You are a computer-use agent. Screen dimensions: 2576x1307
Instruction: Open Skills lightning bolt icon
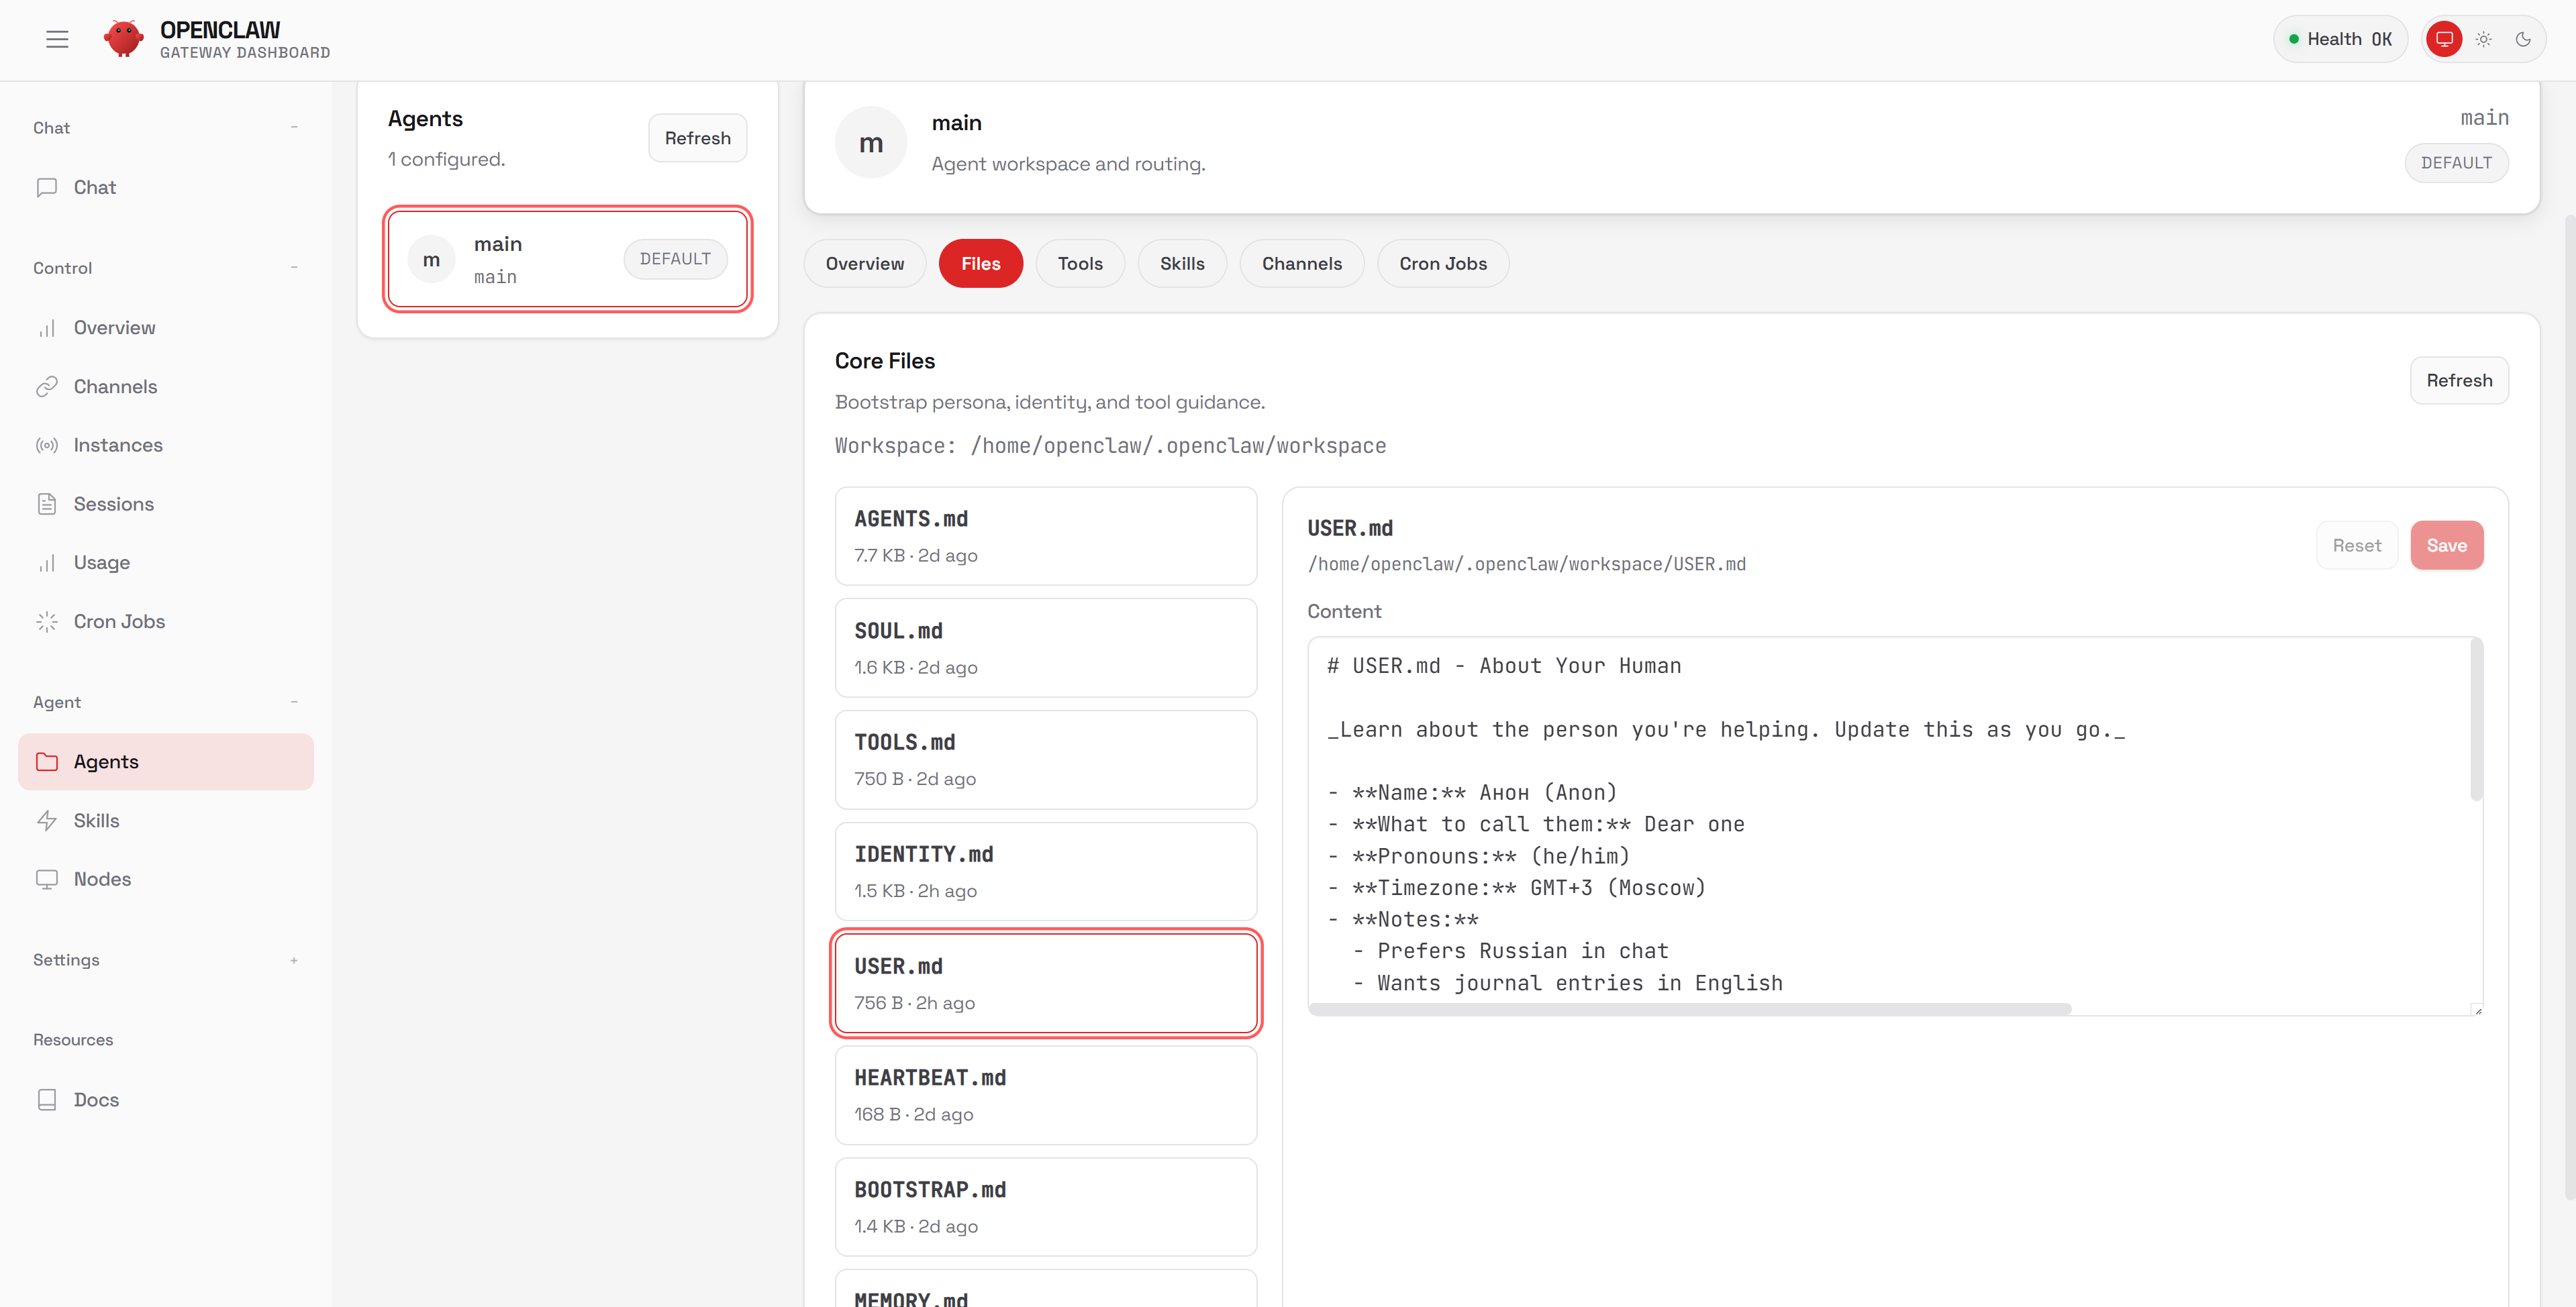click(47, 820)
